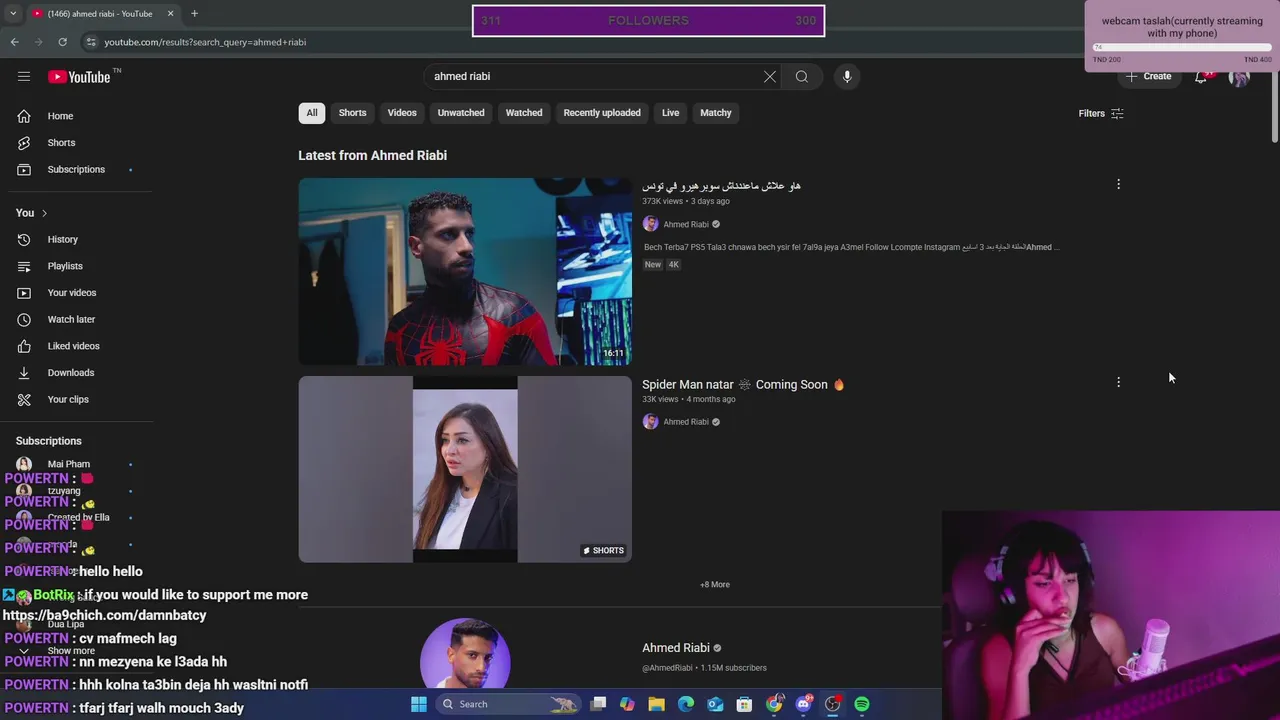Open the Shorts thumbnail with woman

465,469
